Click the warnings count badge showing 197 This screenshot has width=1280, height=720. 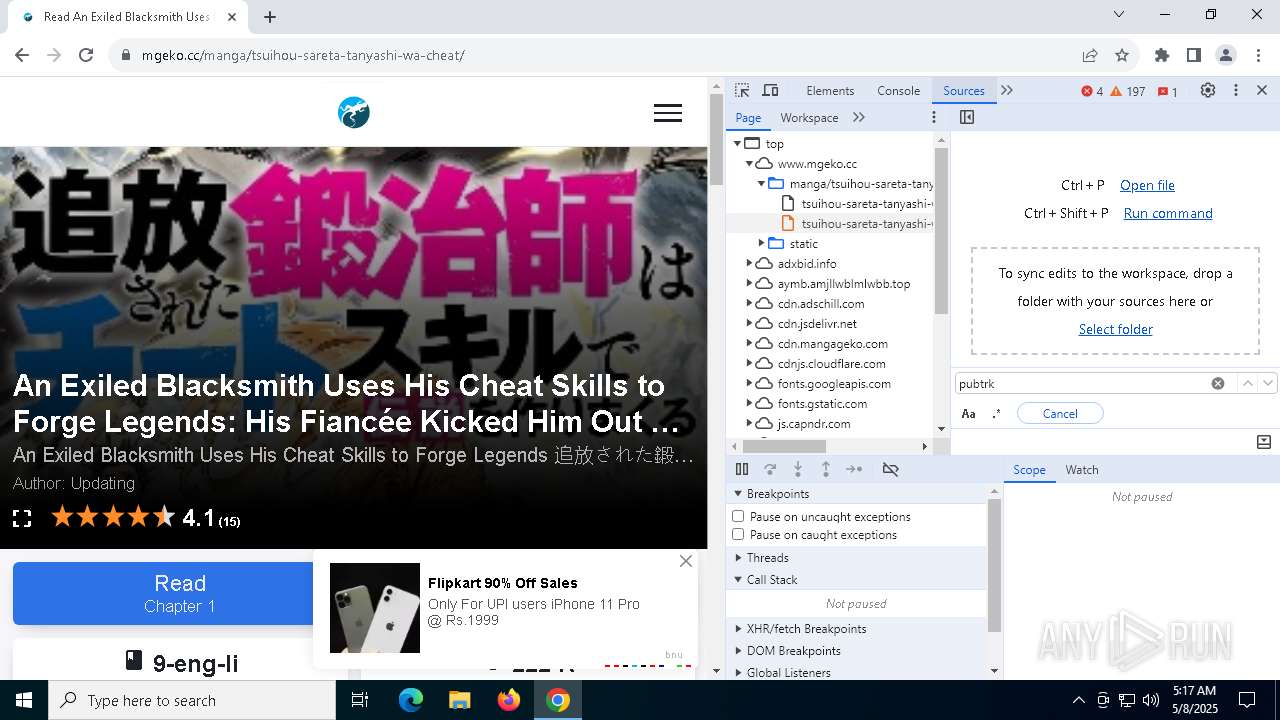(x=1127, y=91)
